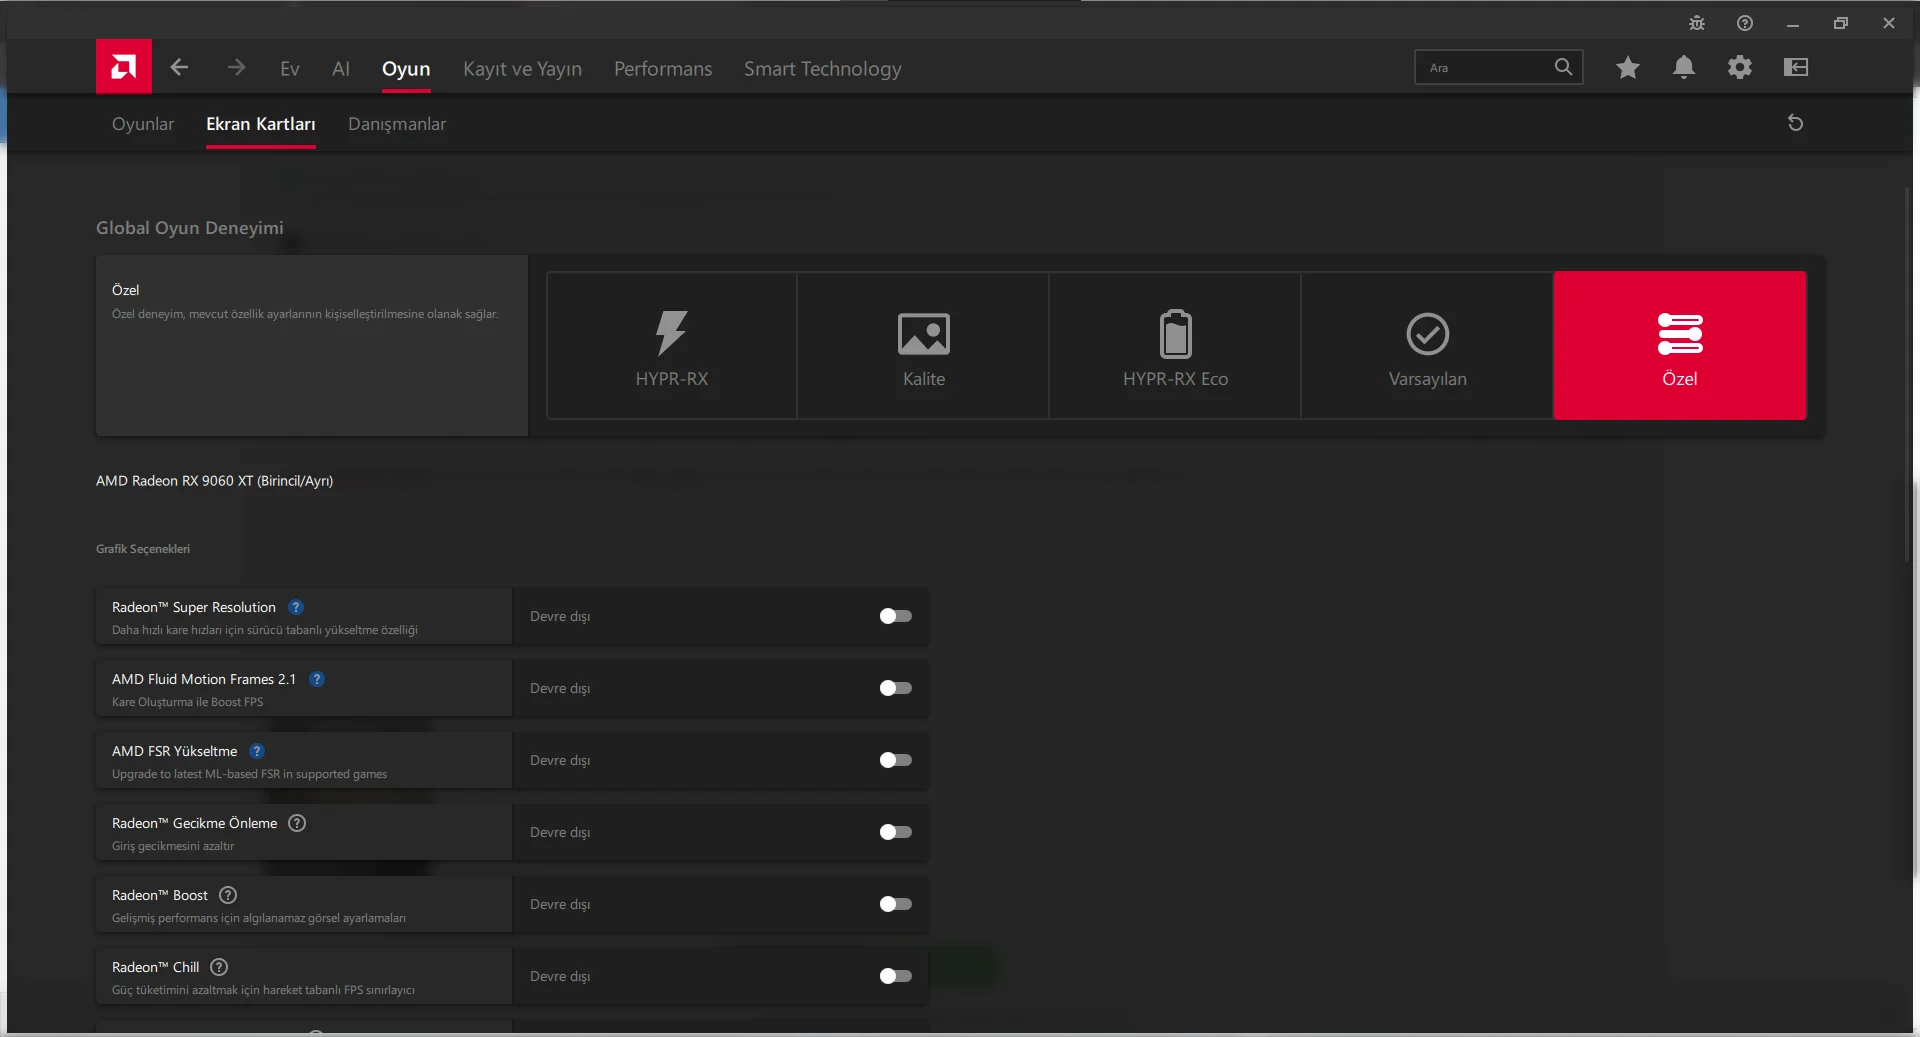Open settings gear icon

pos(1740,67)
